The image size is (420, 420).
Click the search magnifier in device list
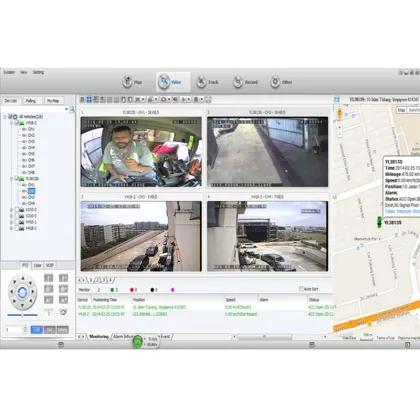pyautogui.click(x=72, y=109)
